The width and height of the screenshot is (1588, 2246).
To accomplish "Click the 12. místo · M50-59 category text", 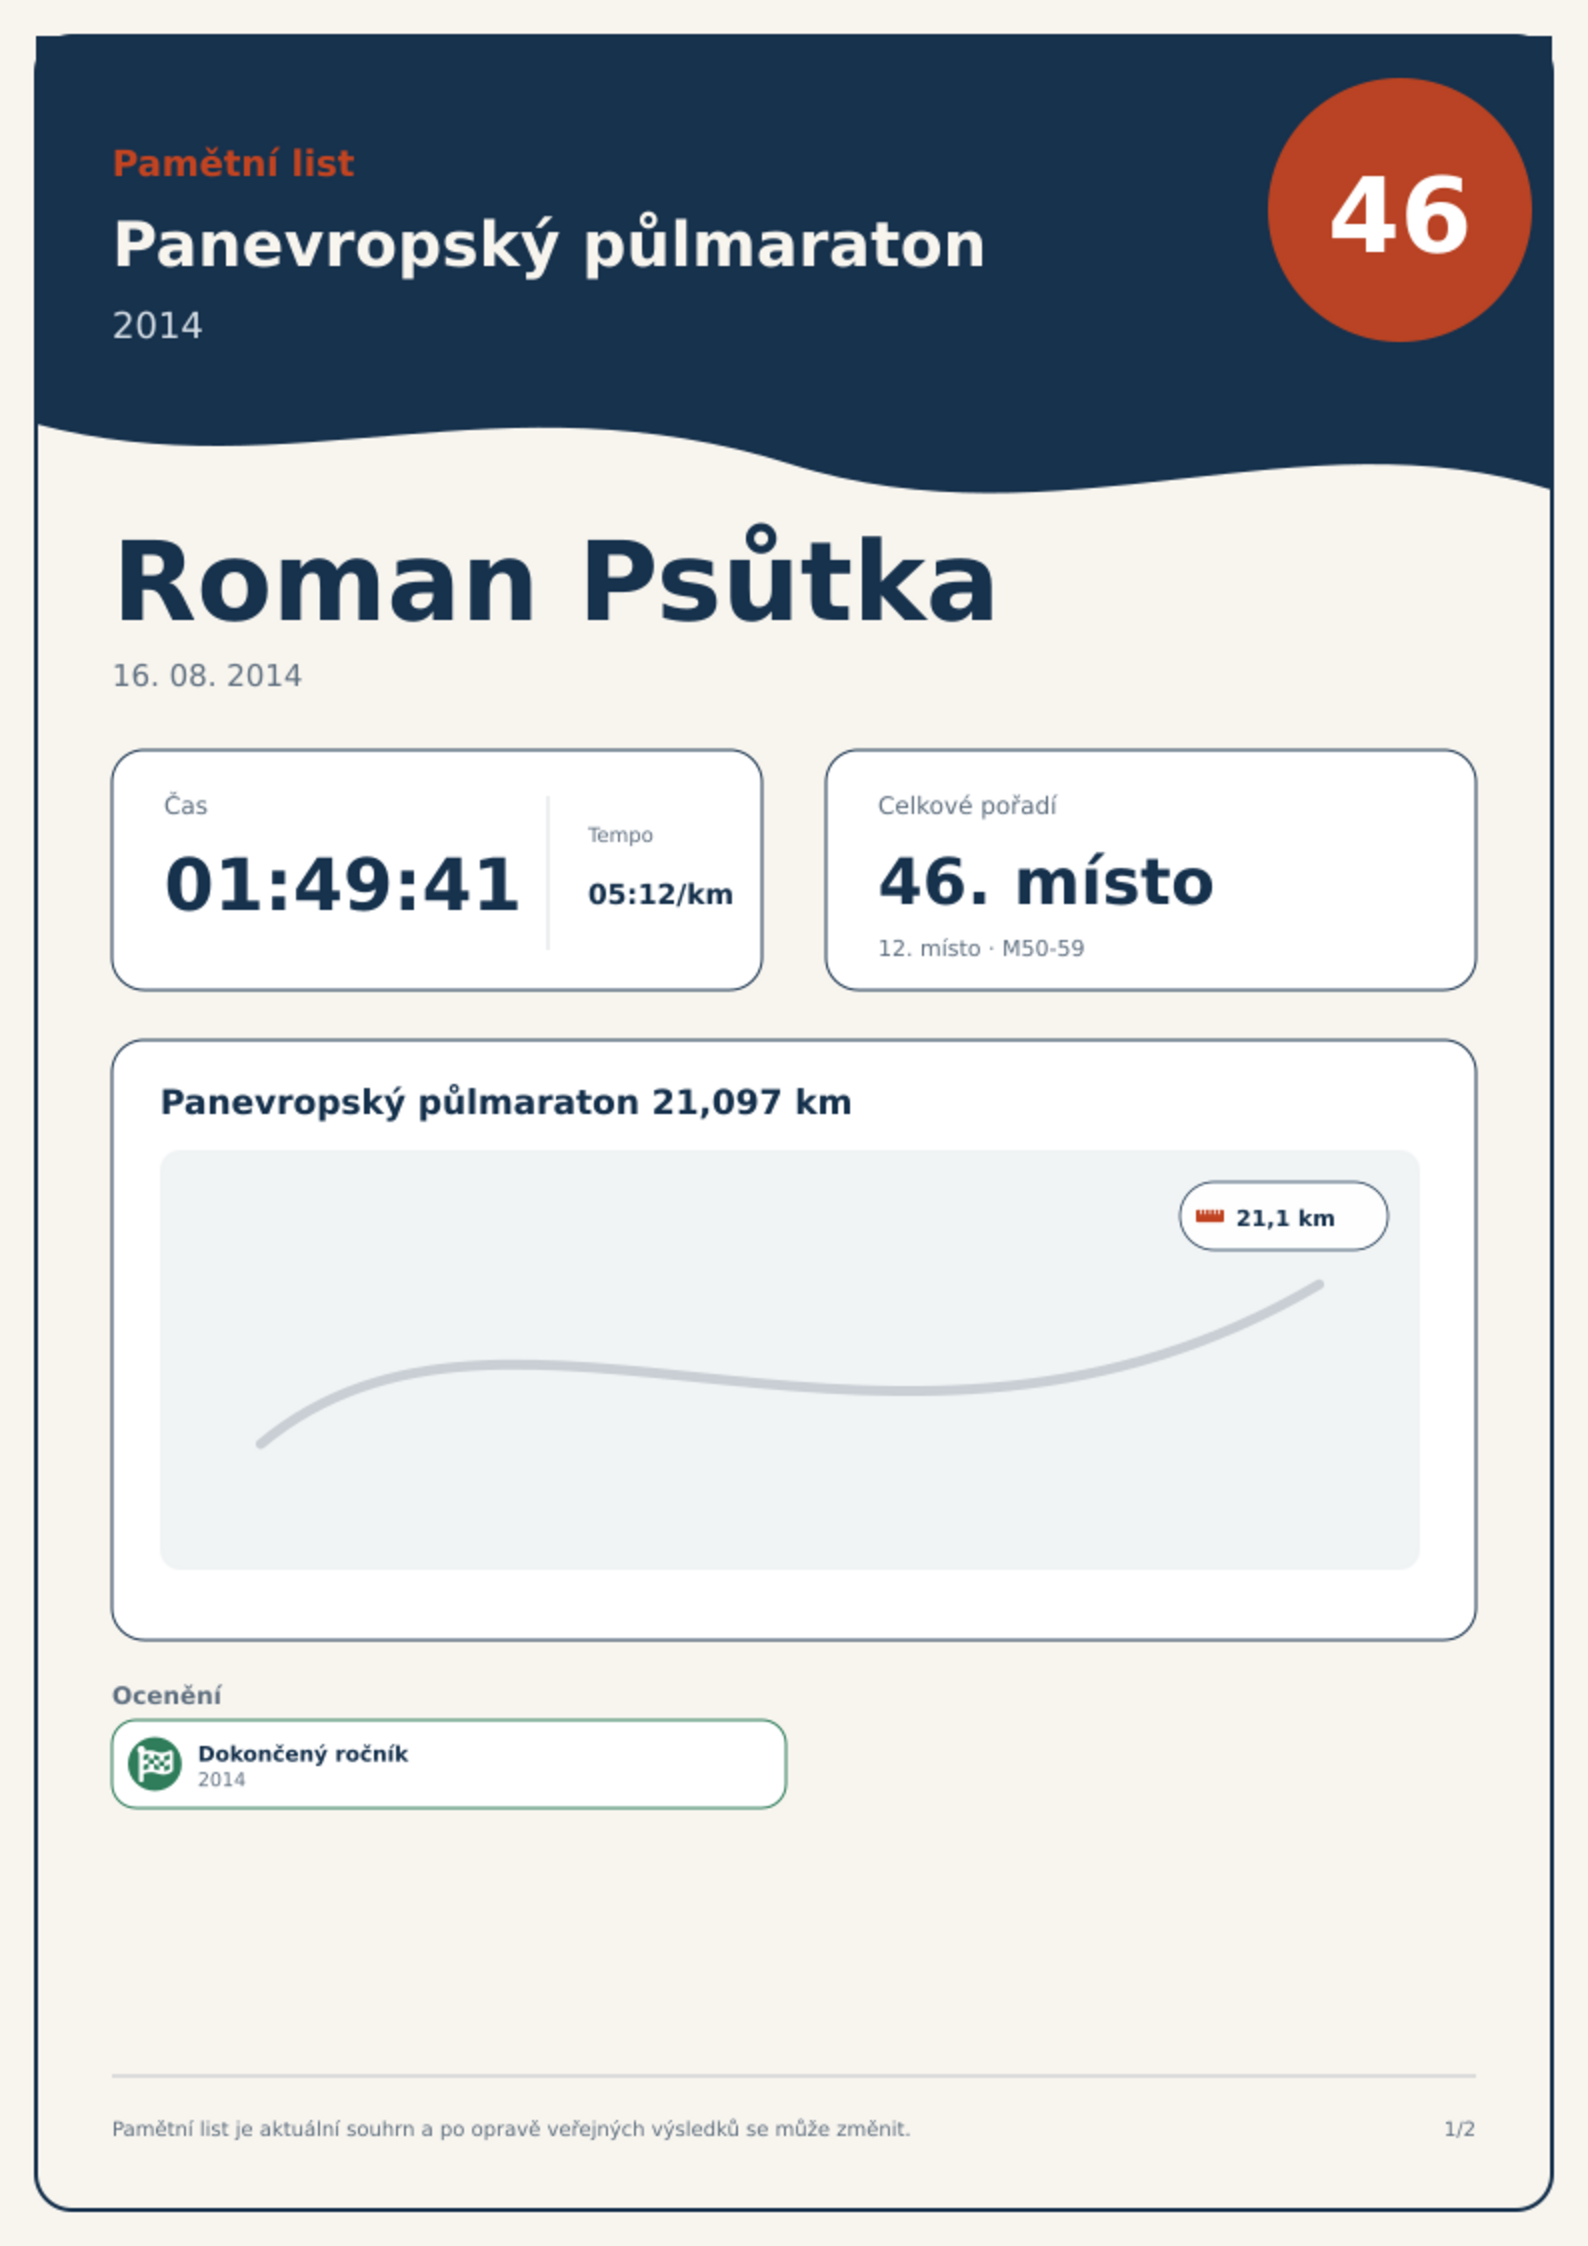I will (981, 948).
